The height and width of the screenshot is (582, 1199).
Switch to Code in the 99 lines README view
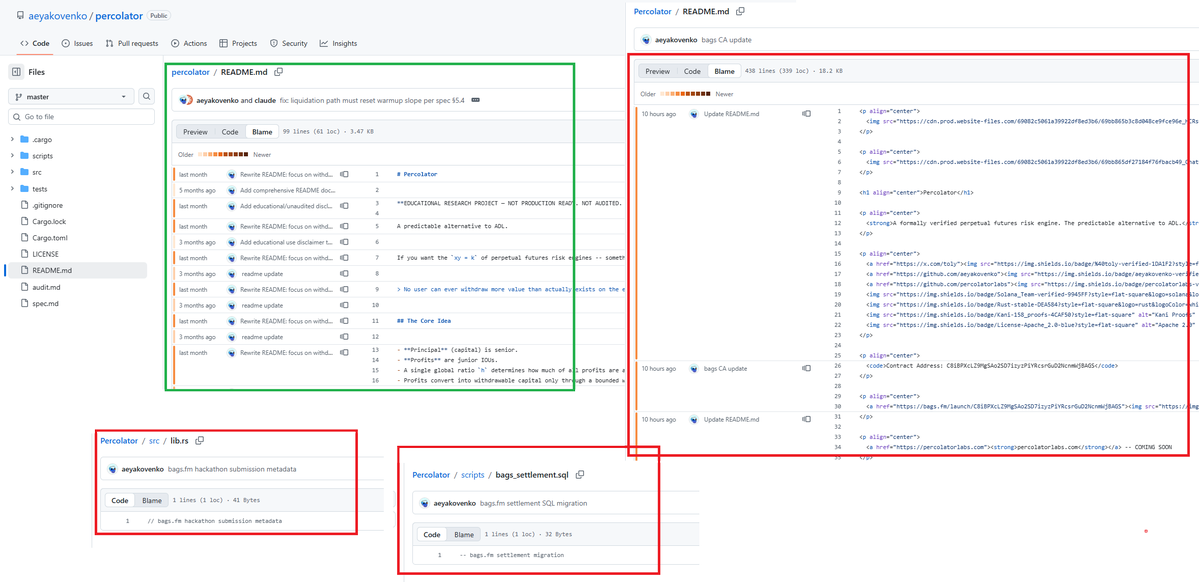pos(230,132)
